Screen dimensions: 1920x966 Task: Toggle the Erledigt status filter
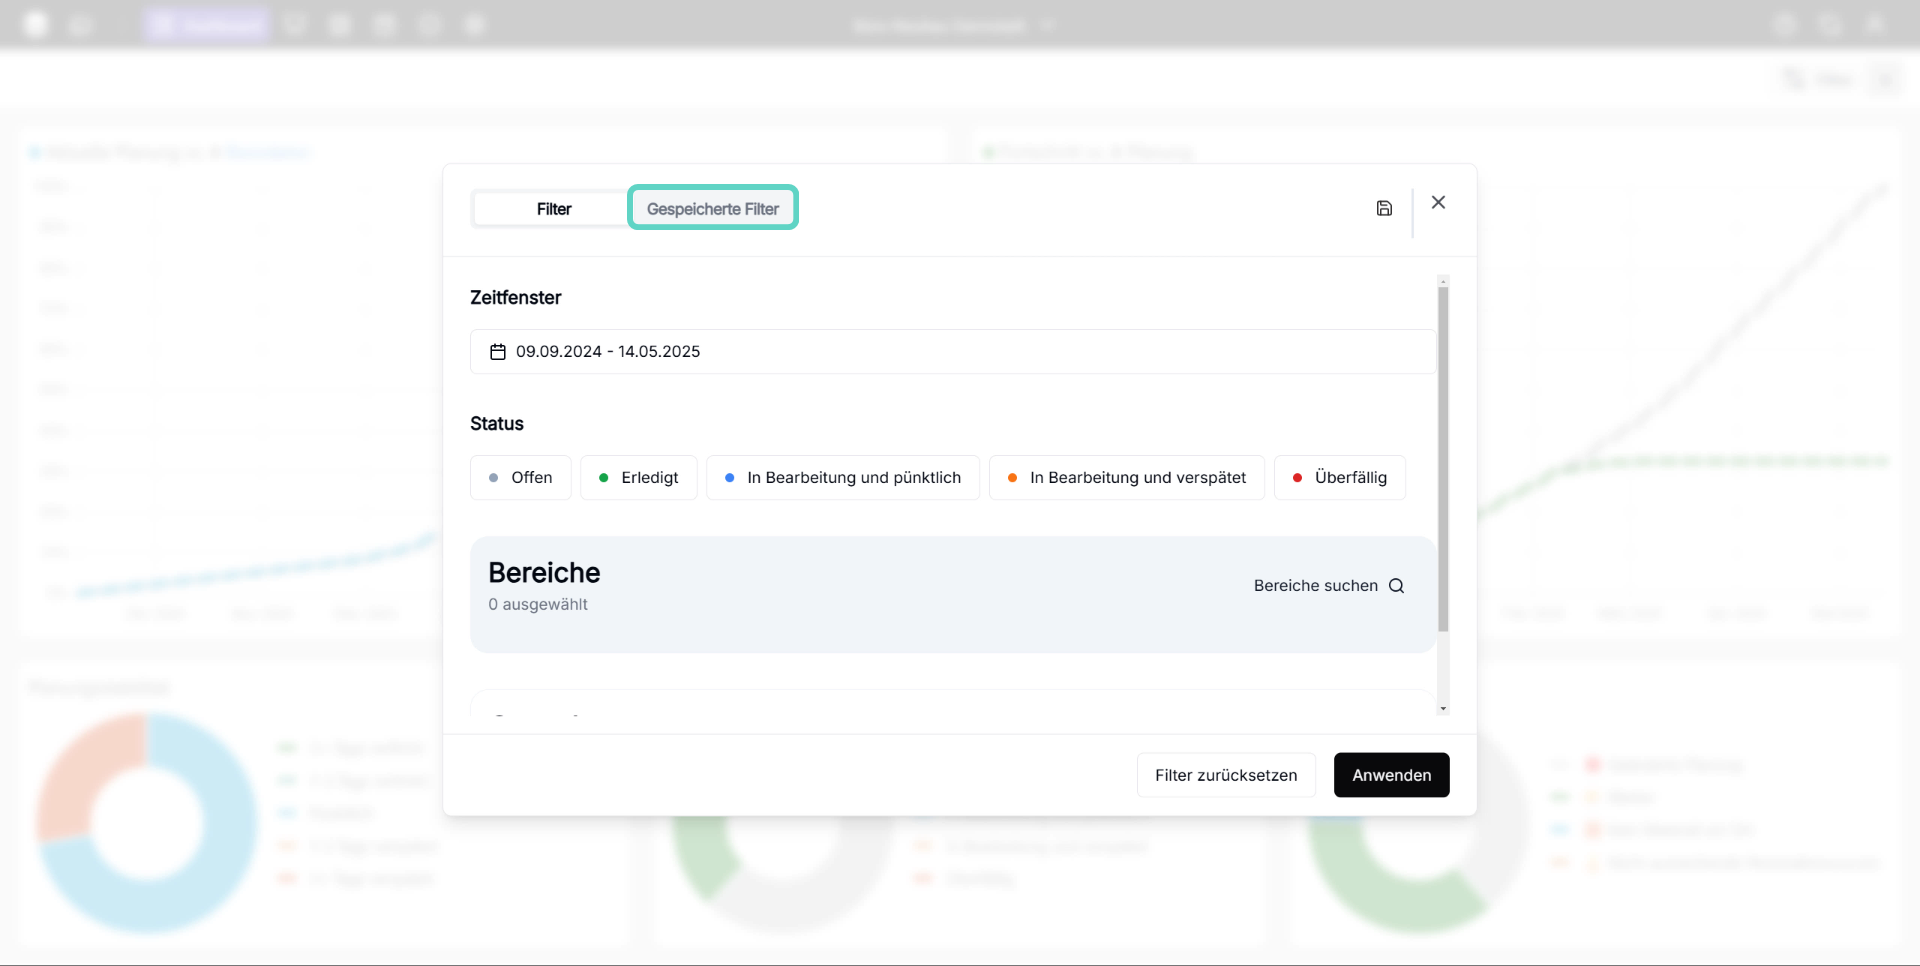tap(638, 478)
